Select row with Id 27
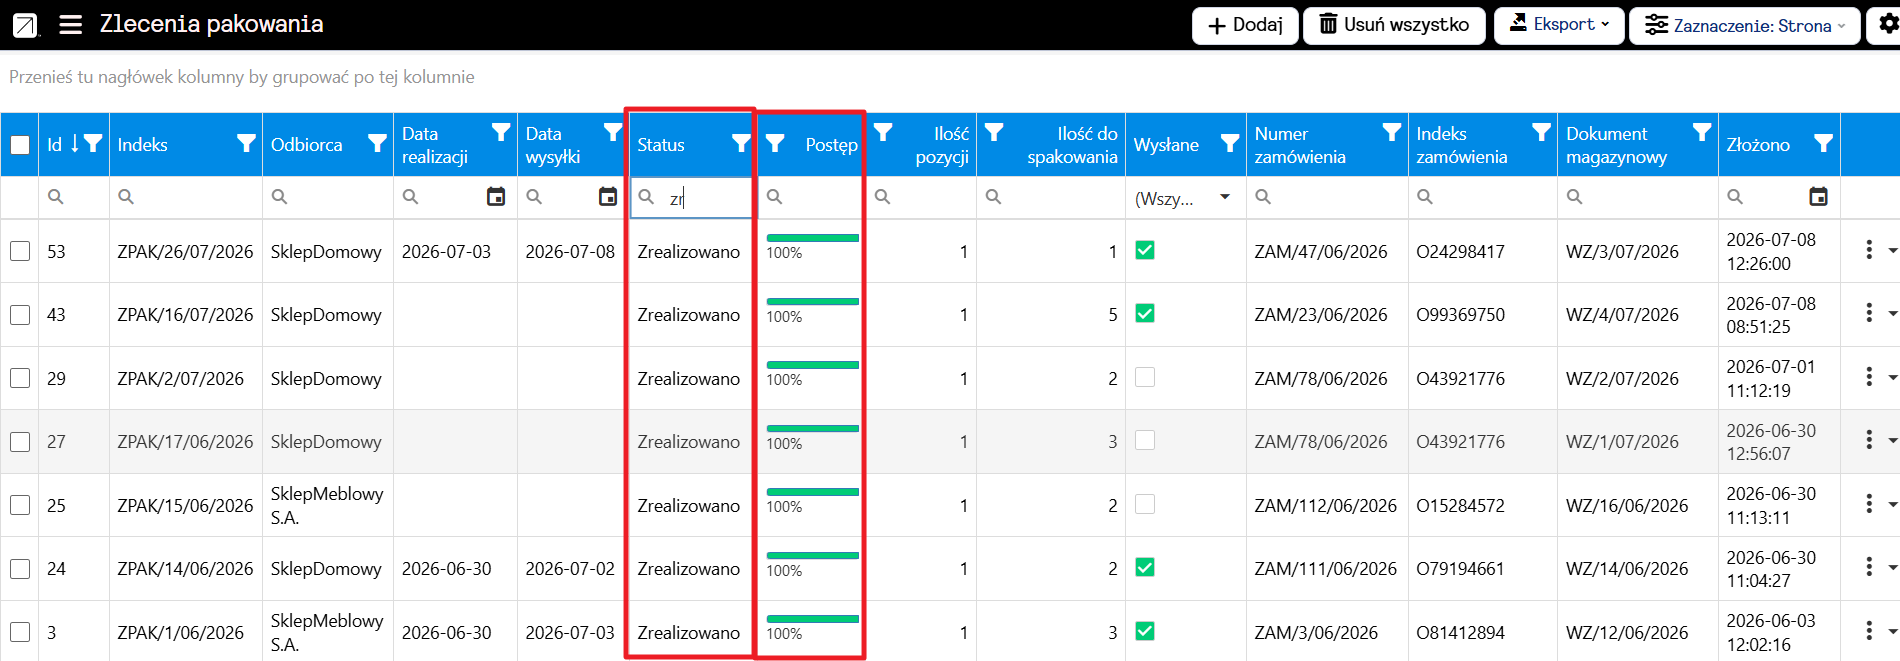 (20, 442)
